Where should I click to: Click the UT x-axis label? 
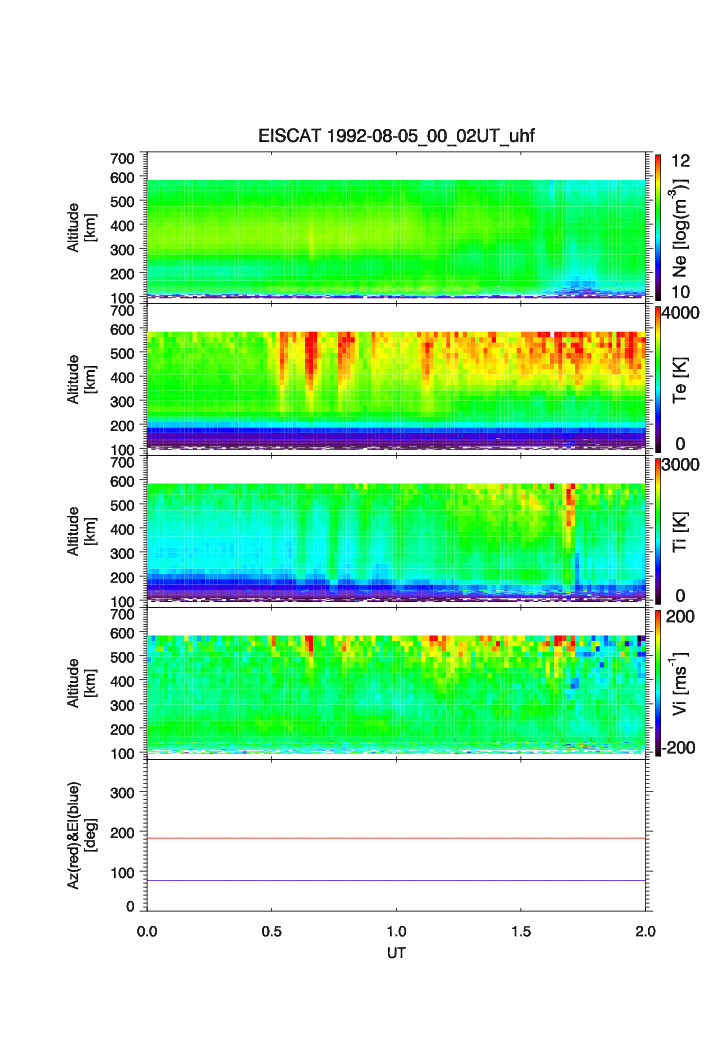click(x=396, y=953)
